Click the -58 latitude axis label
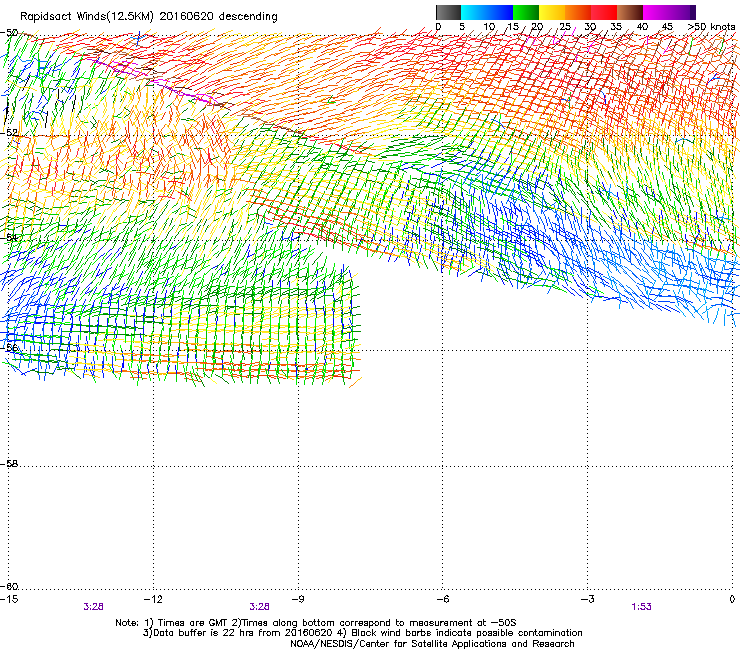Screen dimensions: 740x650 [x=9, y=464]
